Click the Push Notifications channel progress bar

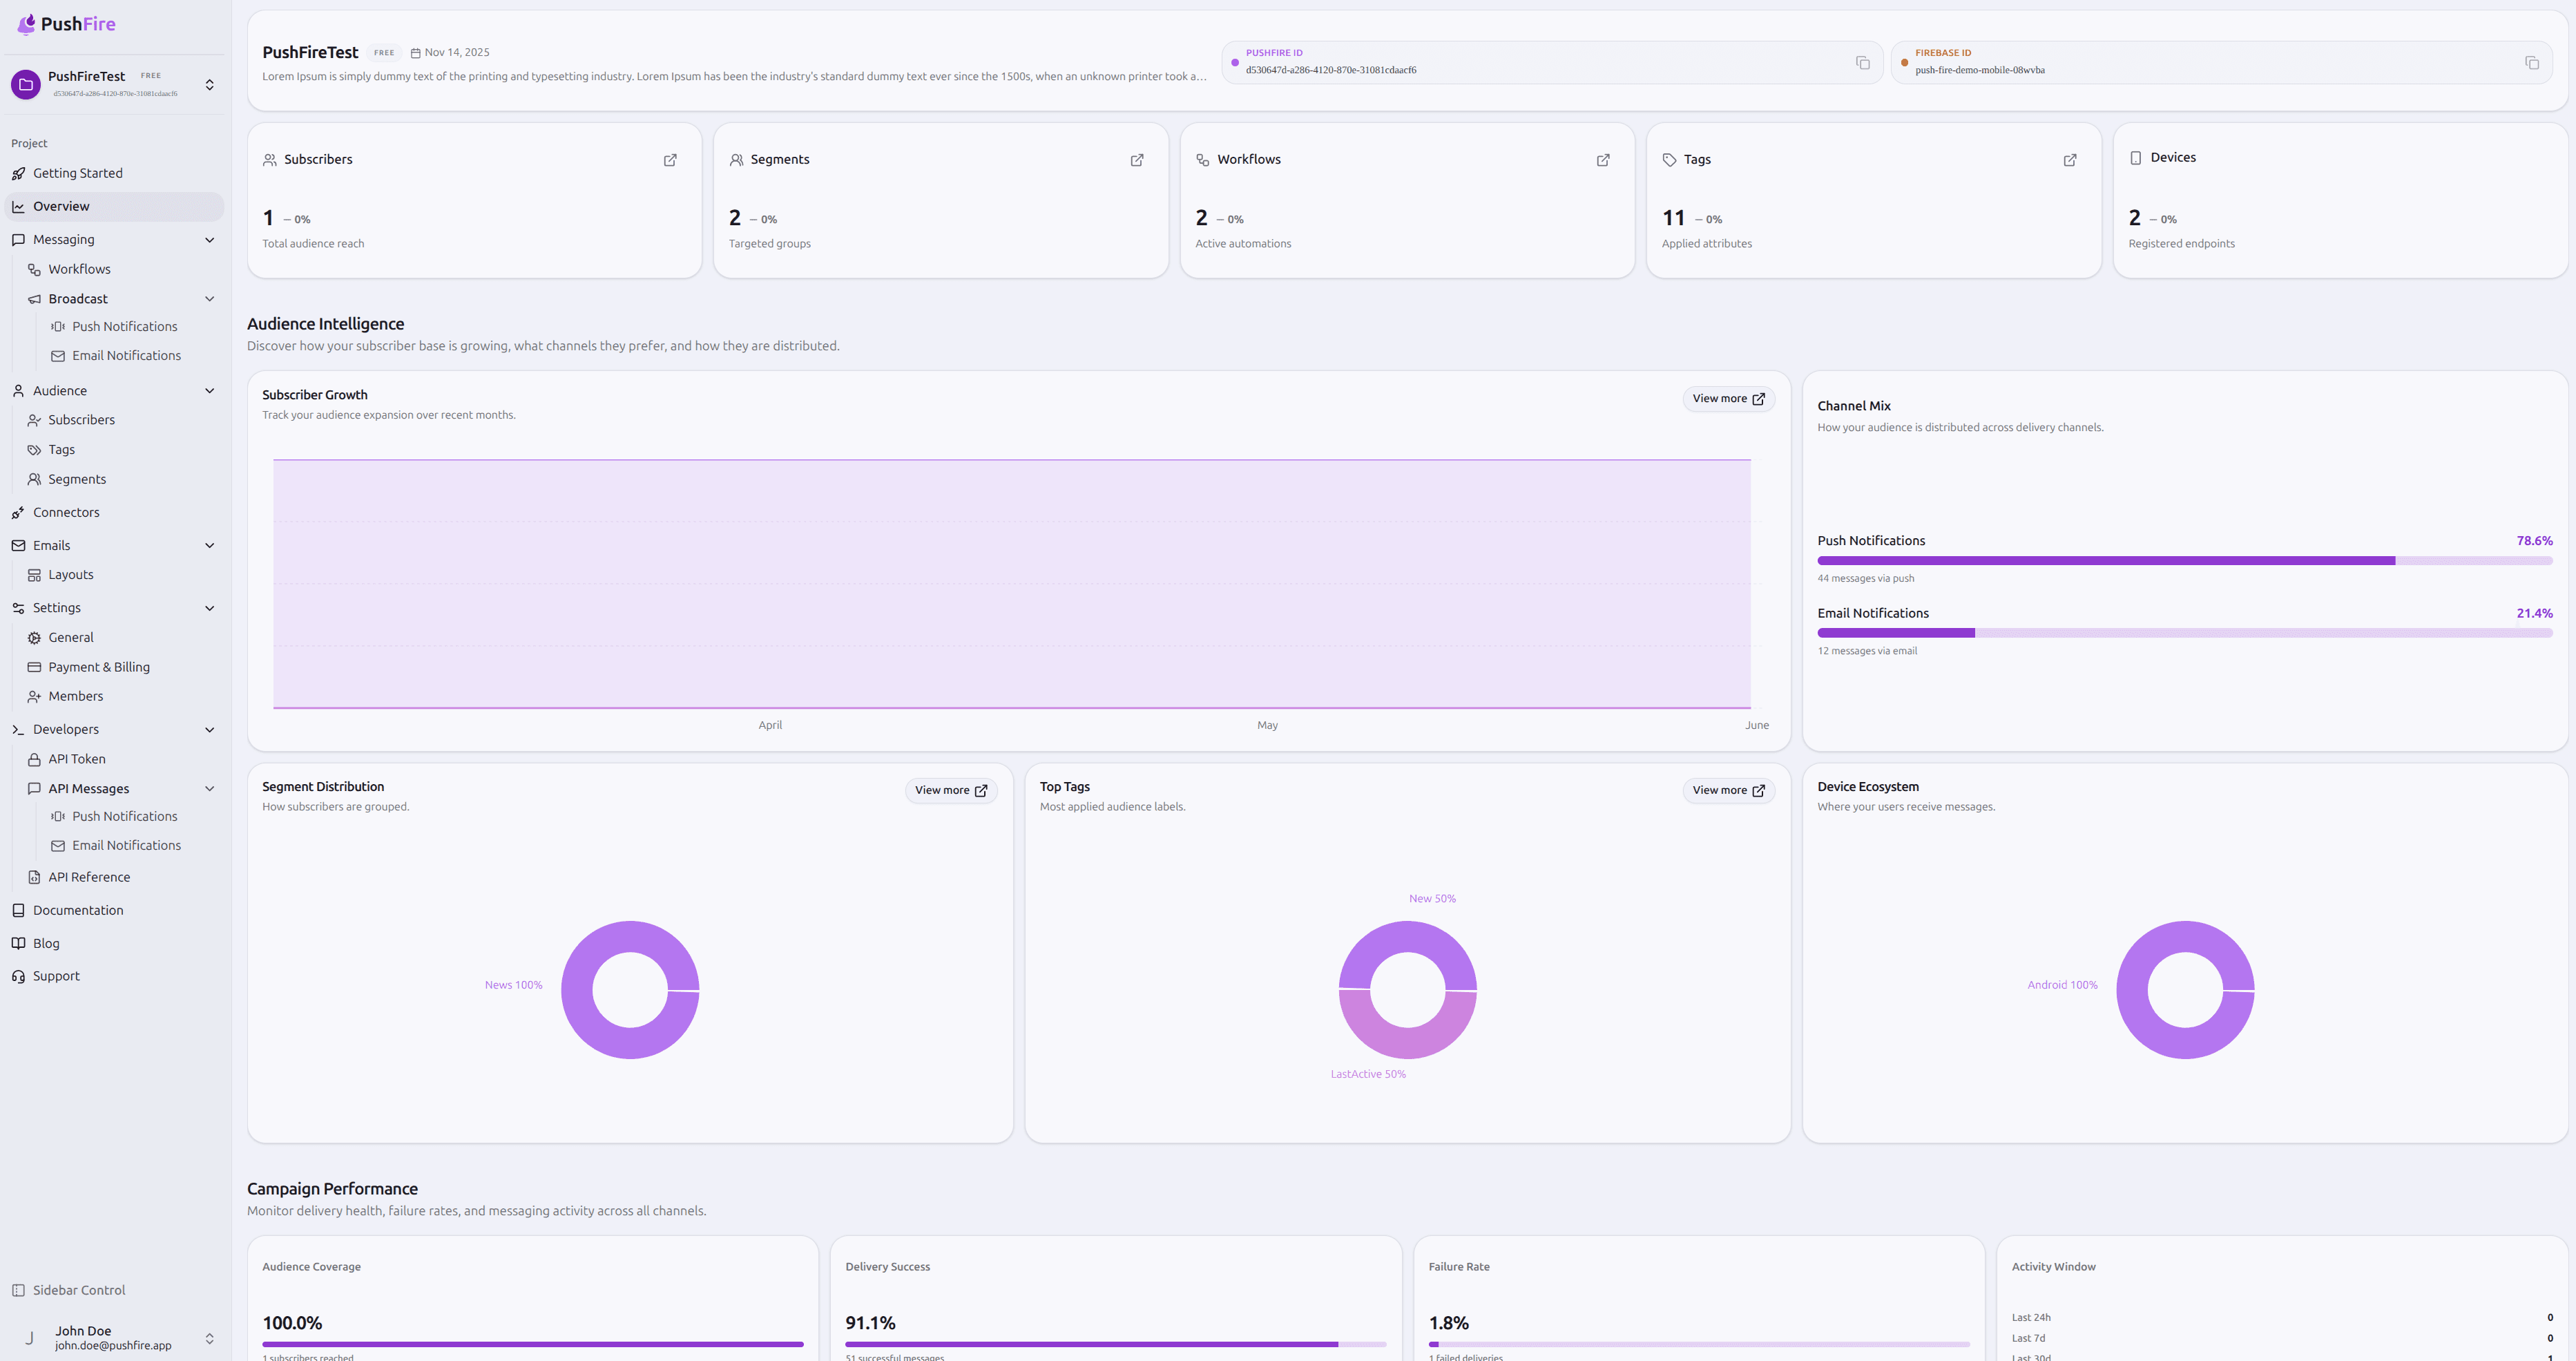coord(2185,561)
